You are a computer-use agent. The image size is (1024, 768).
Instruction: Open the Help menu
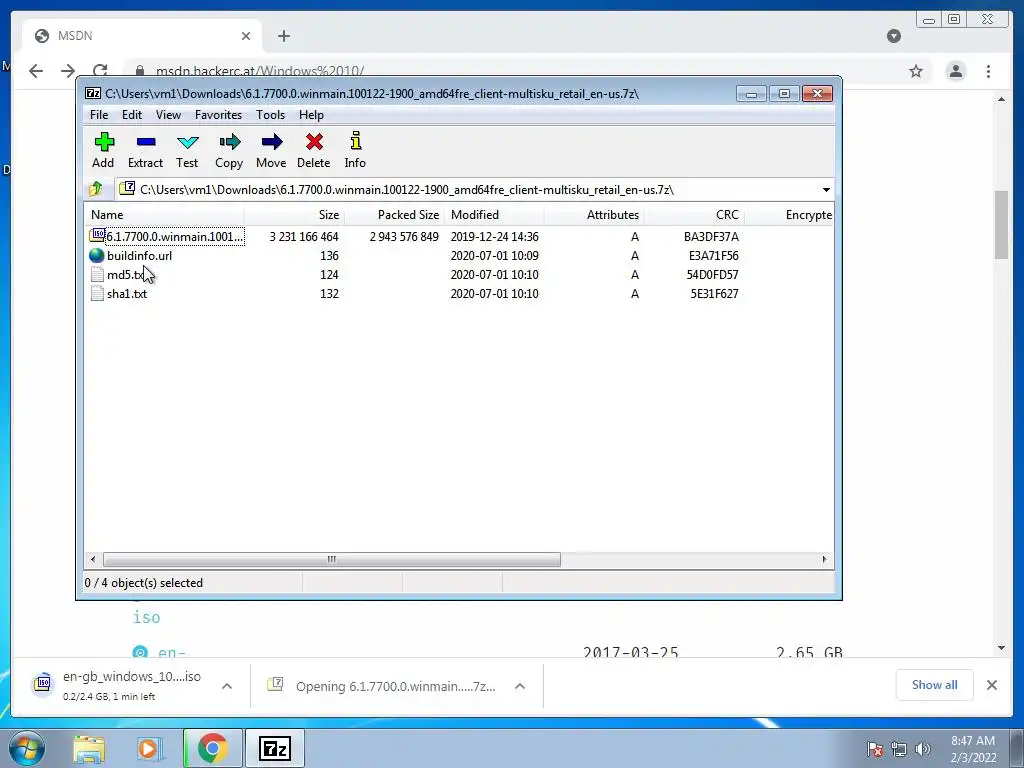[x=312, y=115]
